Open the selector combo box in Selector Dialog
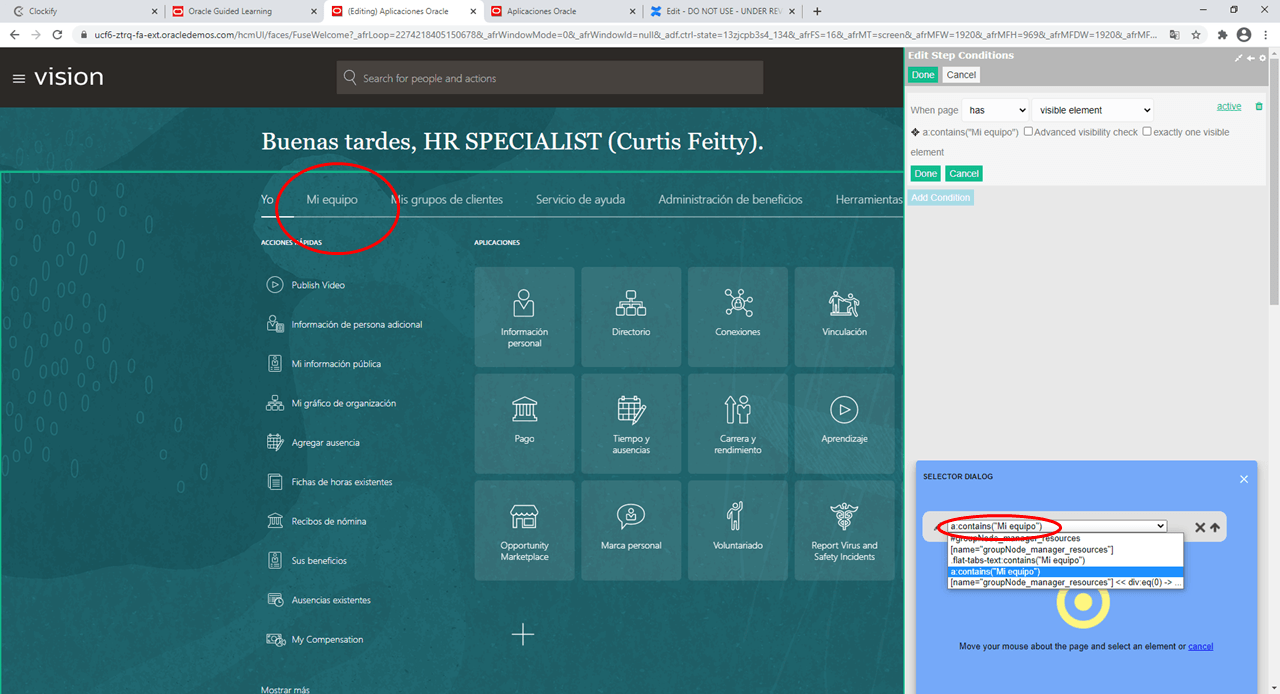 pos(1057,527)
